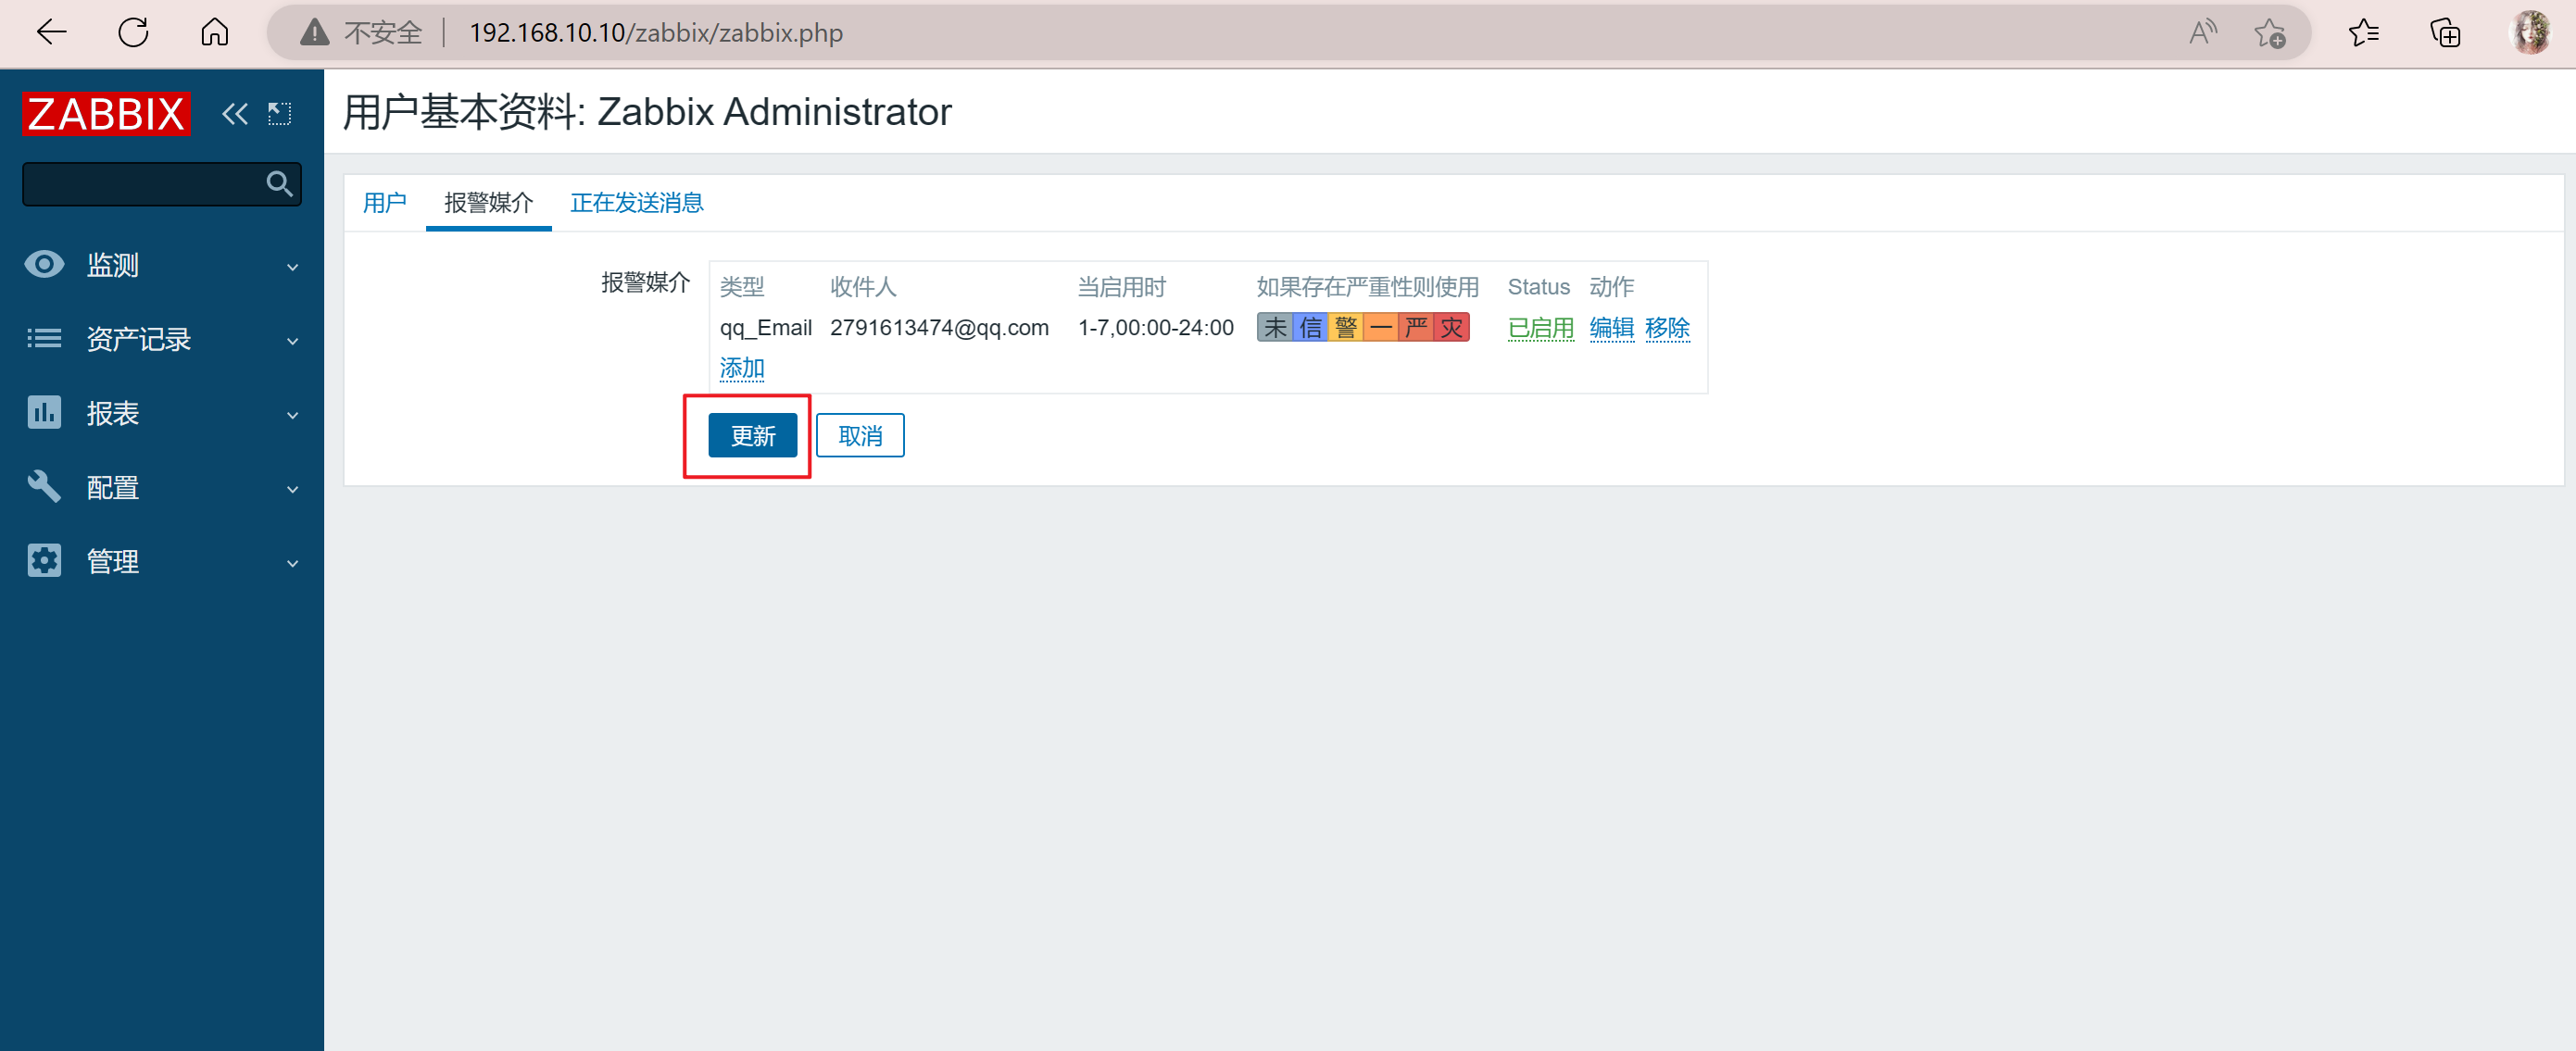Image resolution: width=2576 pixels, height=1051 pixels.
Task: Open read aloud icon in address bar
Action: [x=2202, y=33]
